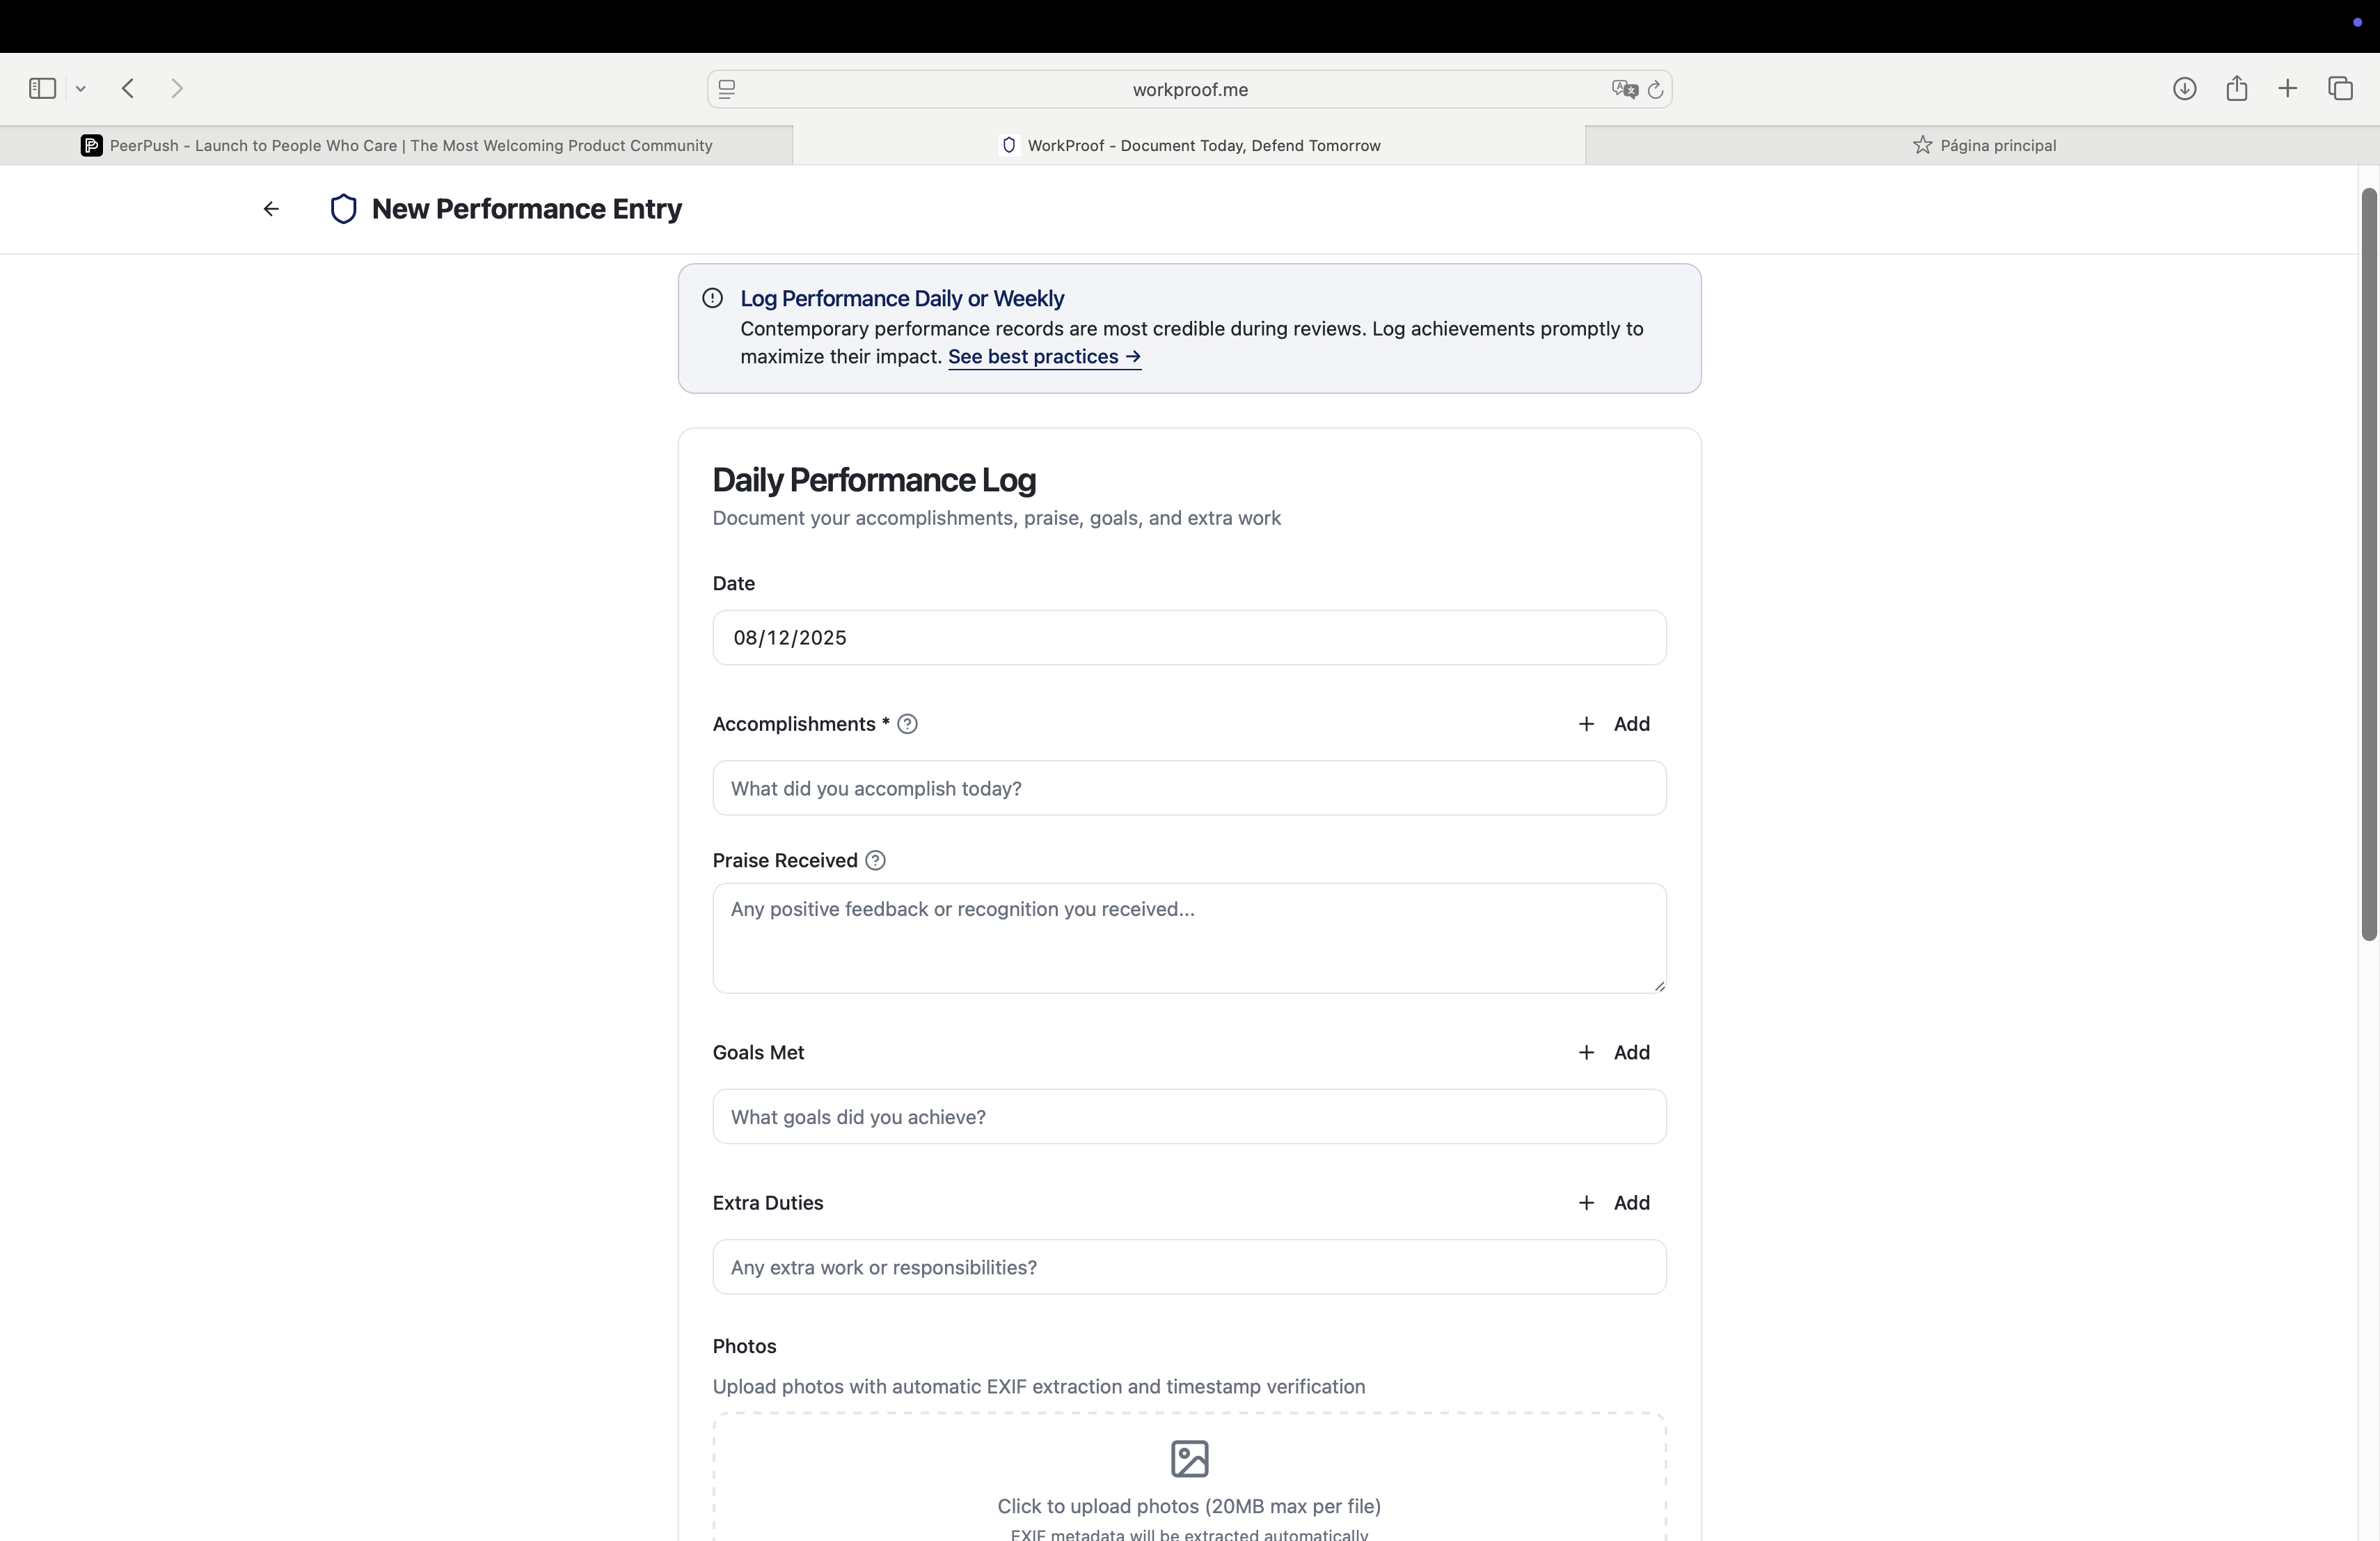The width and height of the screenshot is (2380, 1541).
Task: Open the sidebar chevron dropdown
Action: (x=81, y=88)
